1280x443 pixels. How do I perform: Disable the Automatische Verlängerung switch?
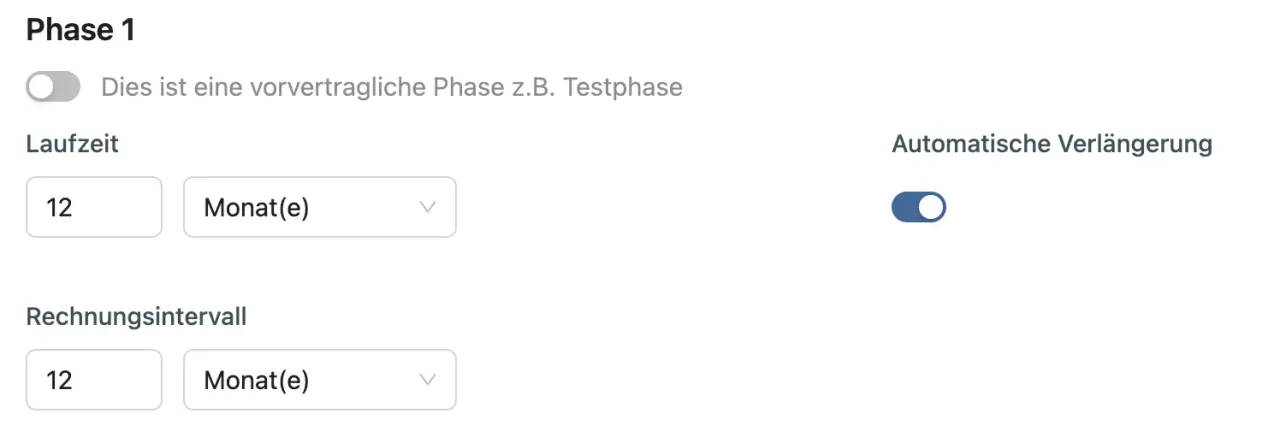coord(918,207)
